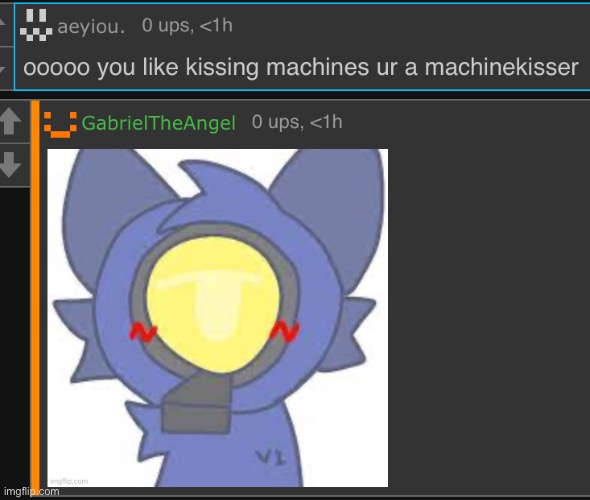
Task: Upvote GabrielTheAngel's image comment
Action: [11, 121]
